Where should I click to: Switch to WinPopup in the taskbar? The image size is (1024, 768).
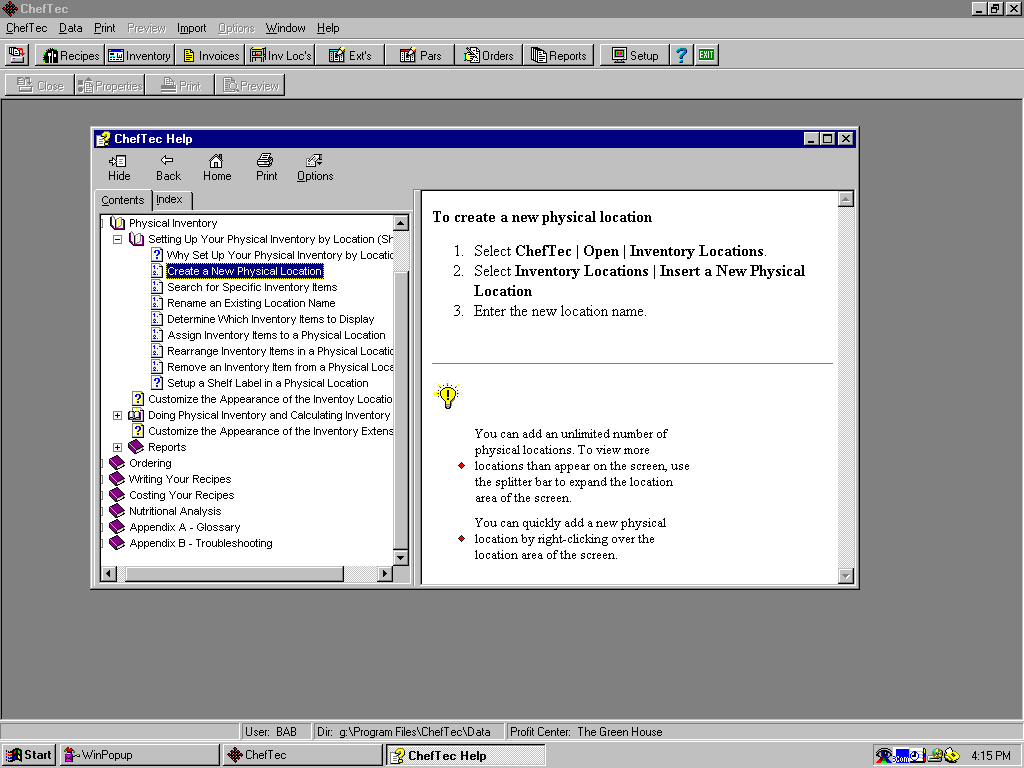click(x=140, y=755)
